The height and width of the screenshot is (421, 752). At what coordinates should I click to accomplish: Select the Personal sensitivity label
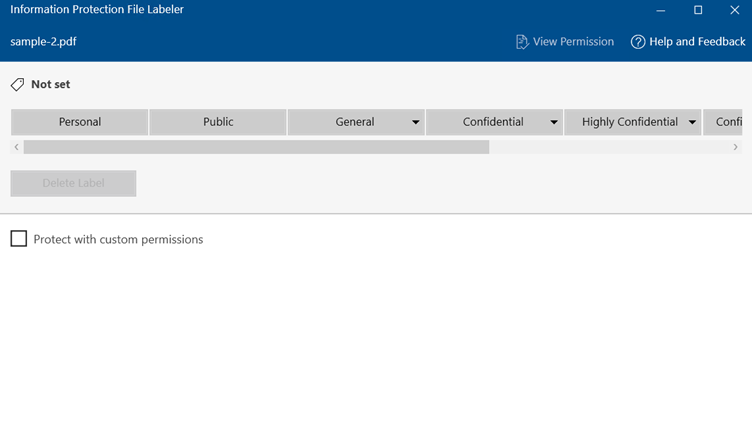[x=80, y=122]
